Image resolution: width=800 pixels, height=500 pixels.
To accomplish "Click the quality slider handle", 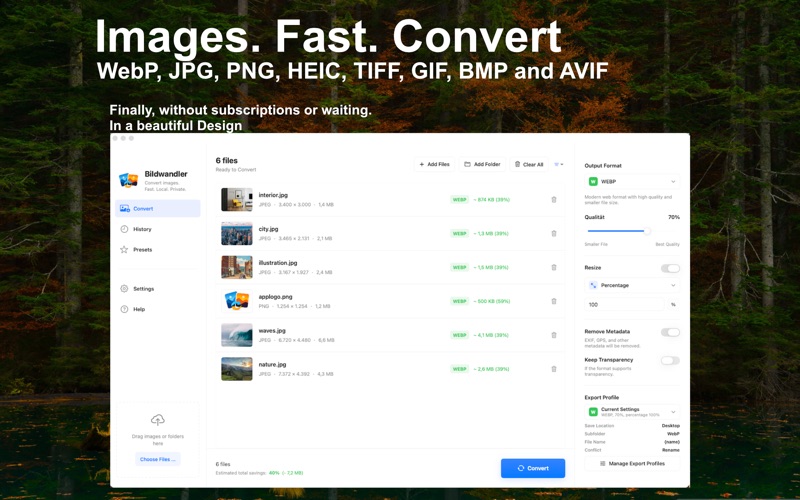I will tap(647, 231).
